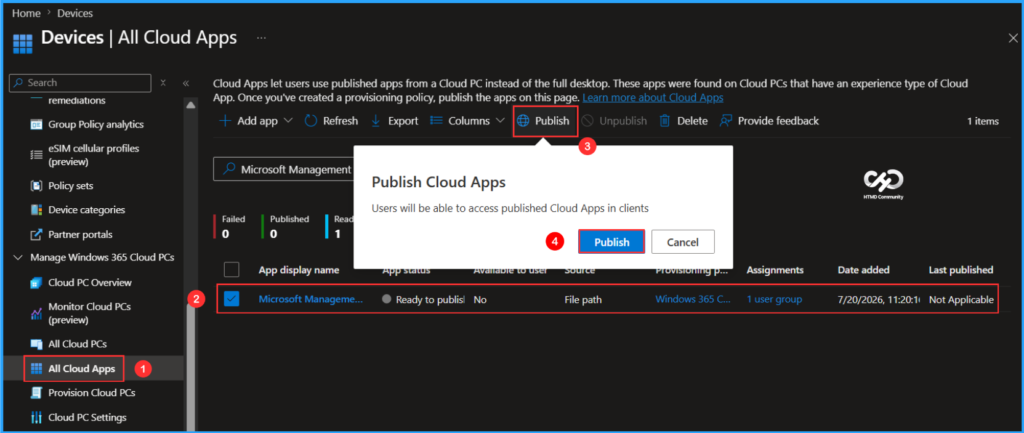Click the Provide feedback icon
This screenshot has width=1024, height=433.
726,121
